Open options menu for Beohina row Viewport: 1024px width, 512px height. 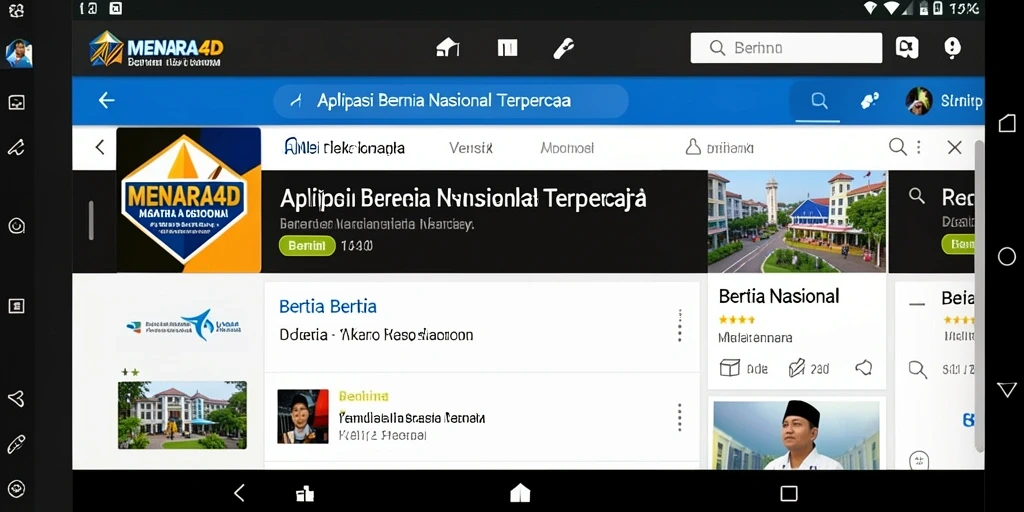(680, 417)
